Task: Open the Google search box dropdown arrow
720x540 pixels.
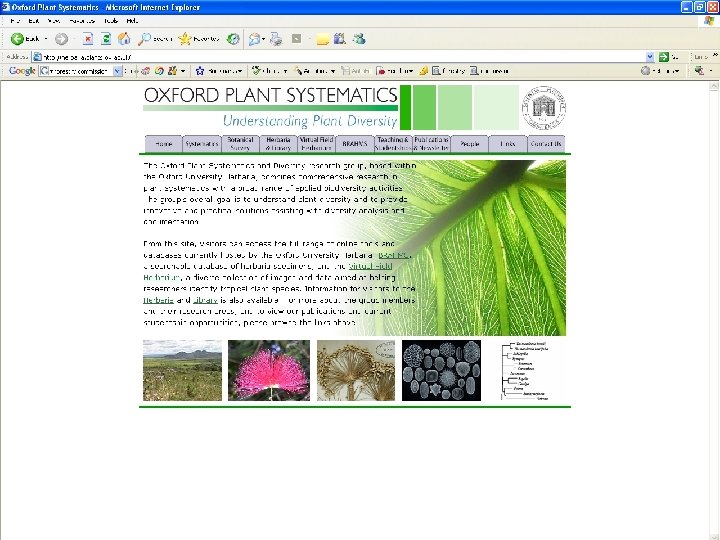Action: point(118,71)
